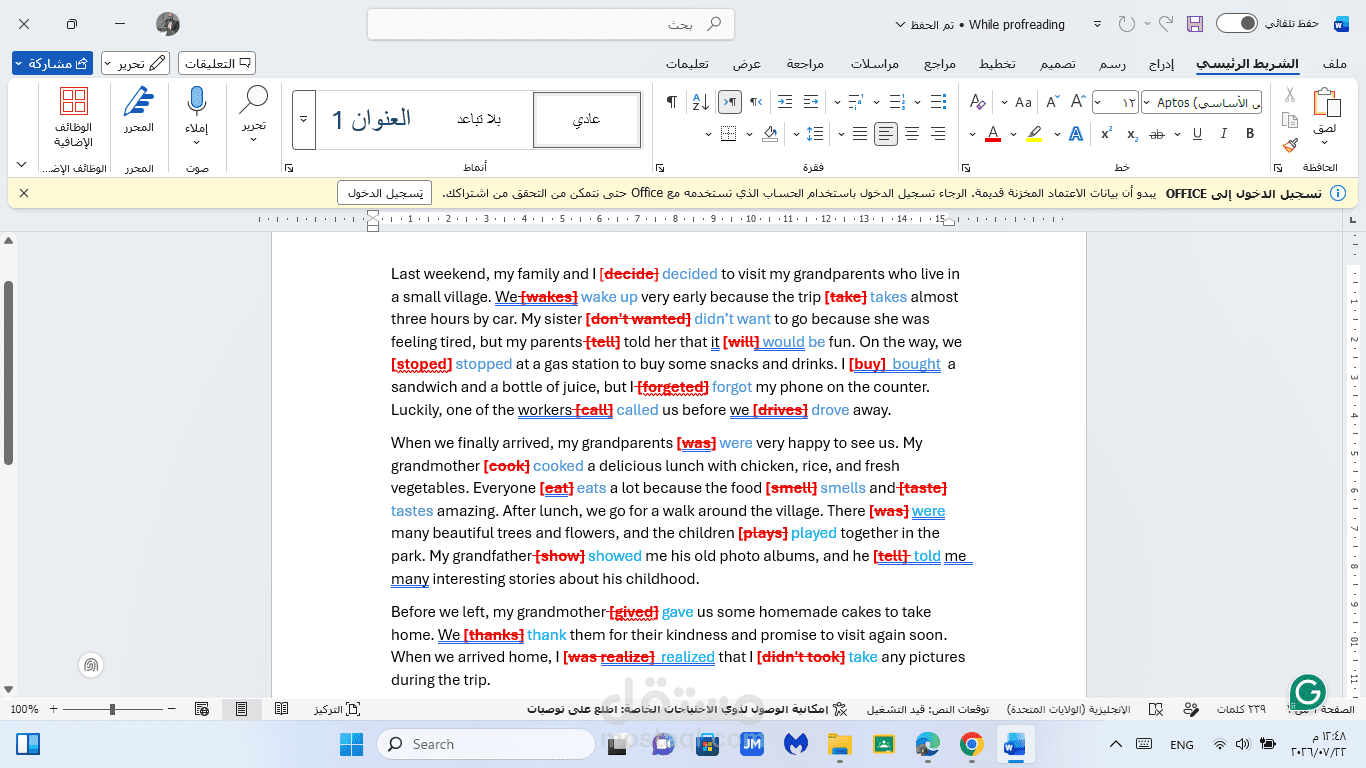Click the تسجيل الدخول sign-in button
1366x768 pixels.
[384, 193]
